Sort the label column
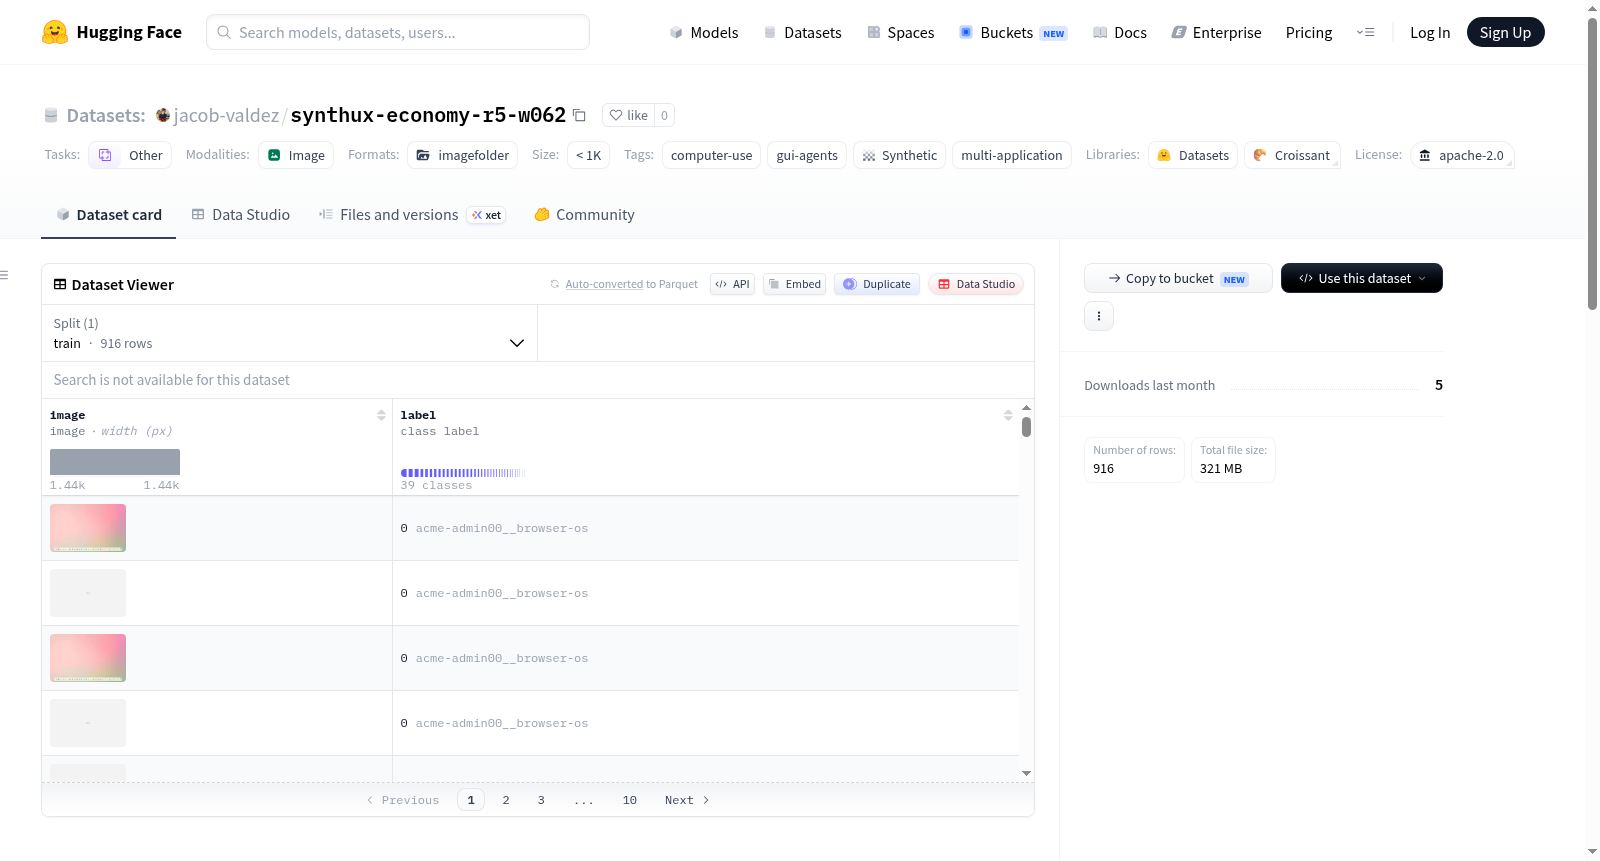 1008,415
